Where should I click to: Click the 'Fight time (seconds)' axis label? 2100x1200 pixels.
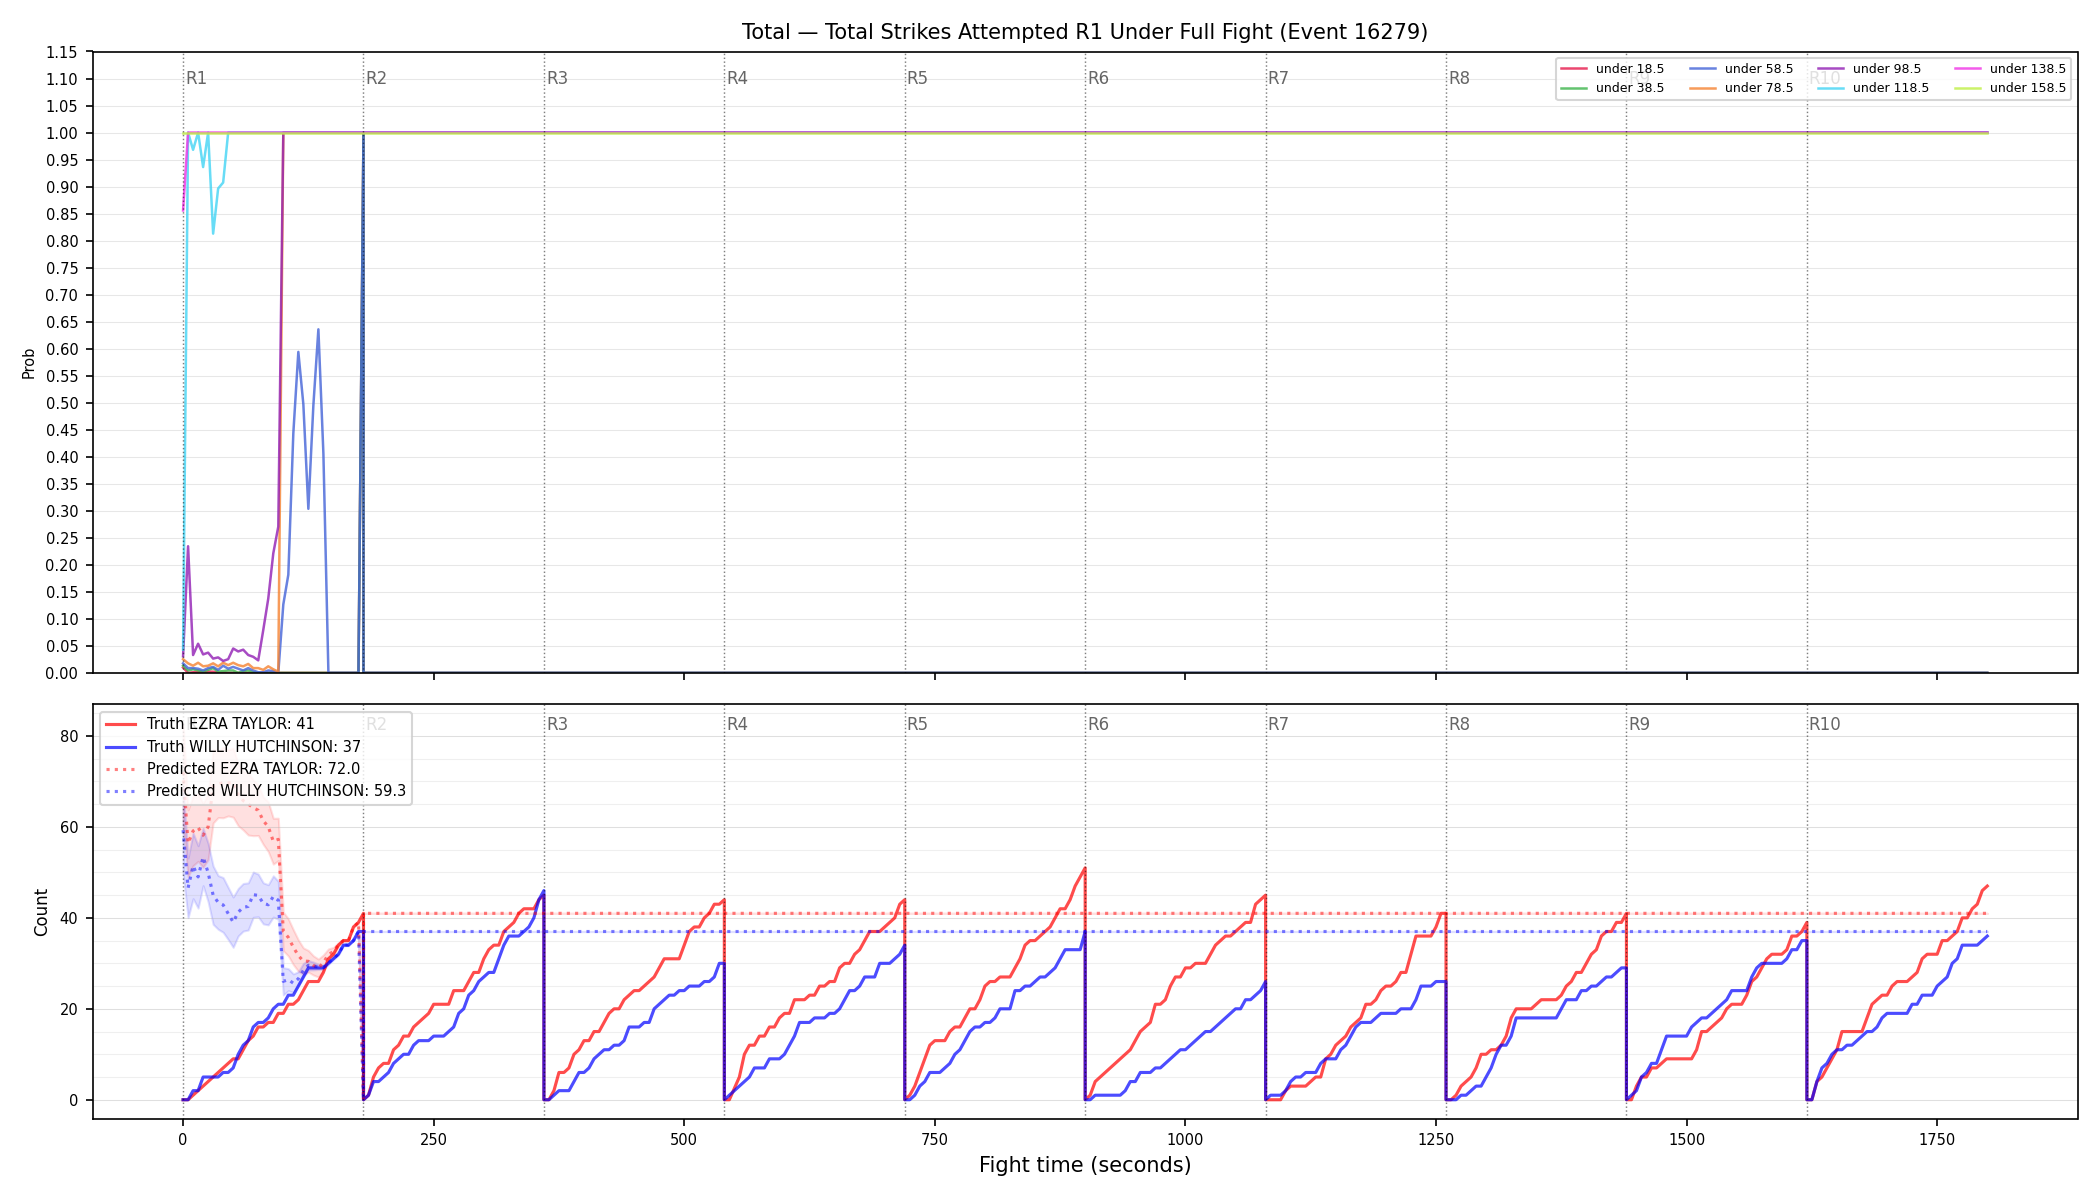pyautogui.click(x=1085, y=1165)
